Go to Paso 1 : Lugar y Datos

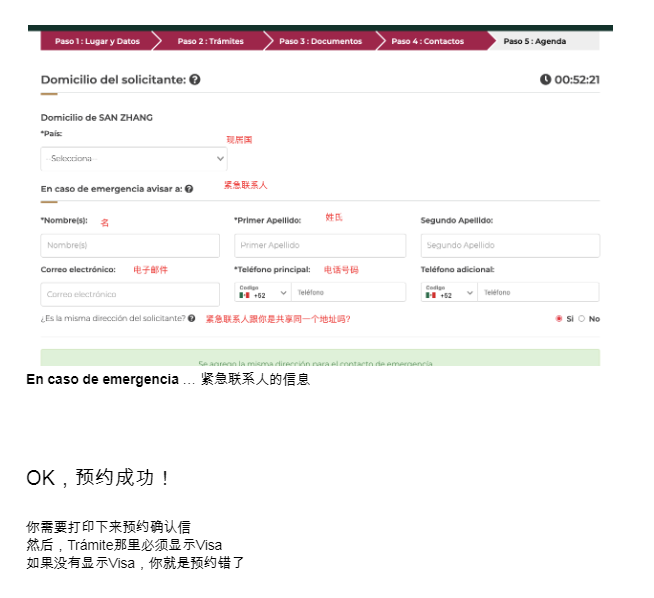click(96, 41)
